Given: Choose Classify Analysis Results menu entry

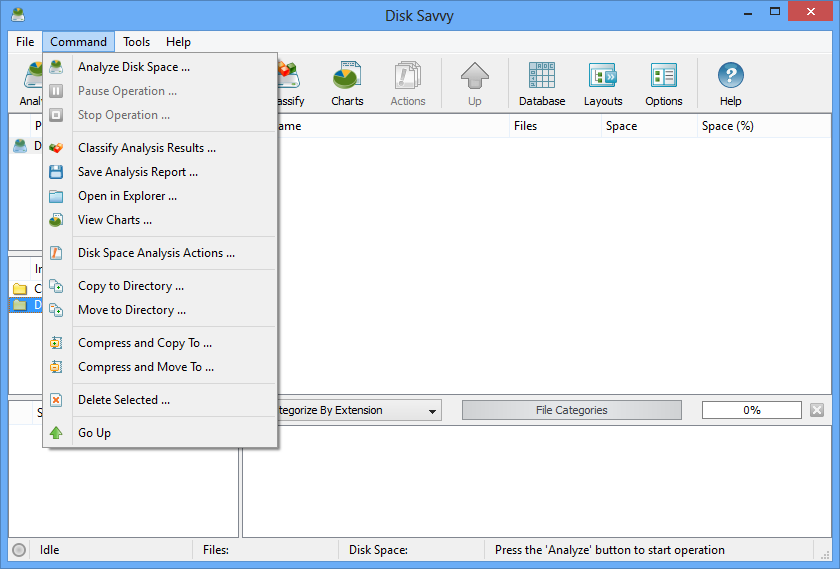Looking at the screenshot, I should coord(160,148).
